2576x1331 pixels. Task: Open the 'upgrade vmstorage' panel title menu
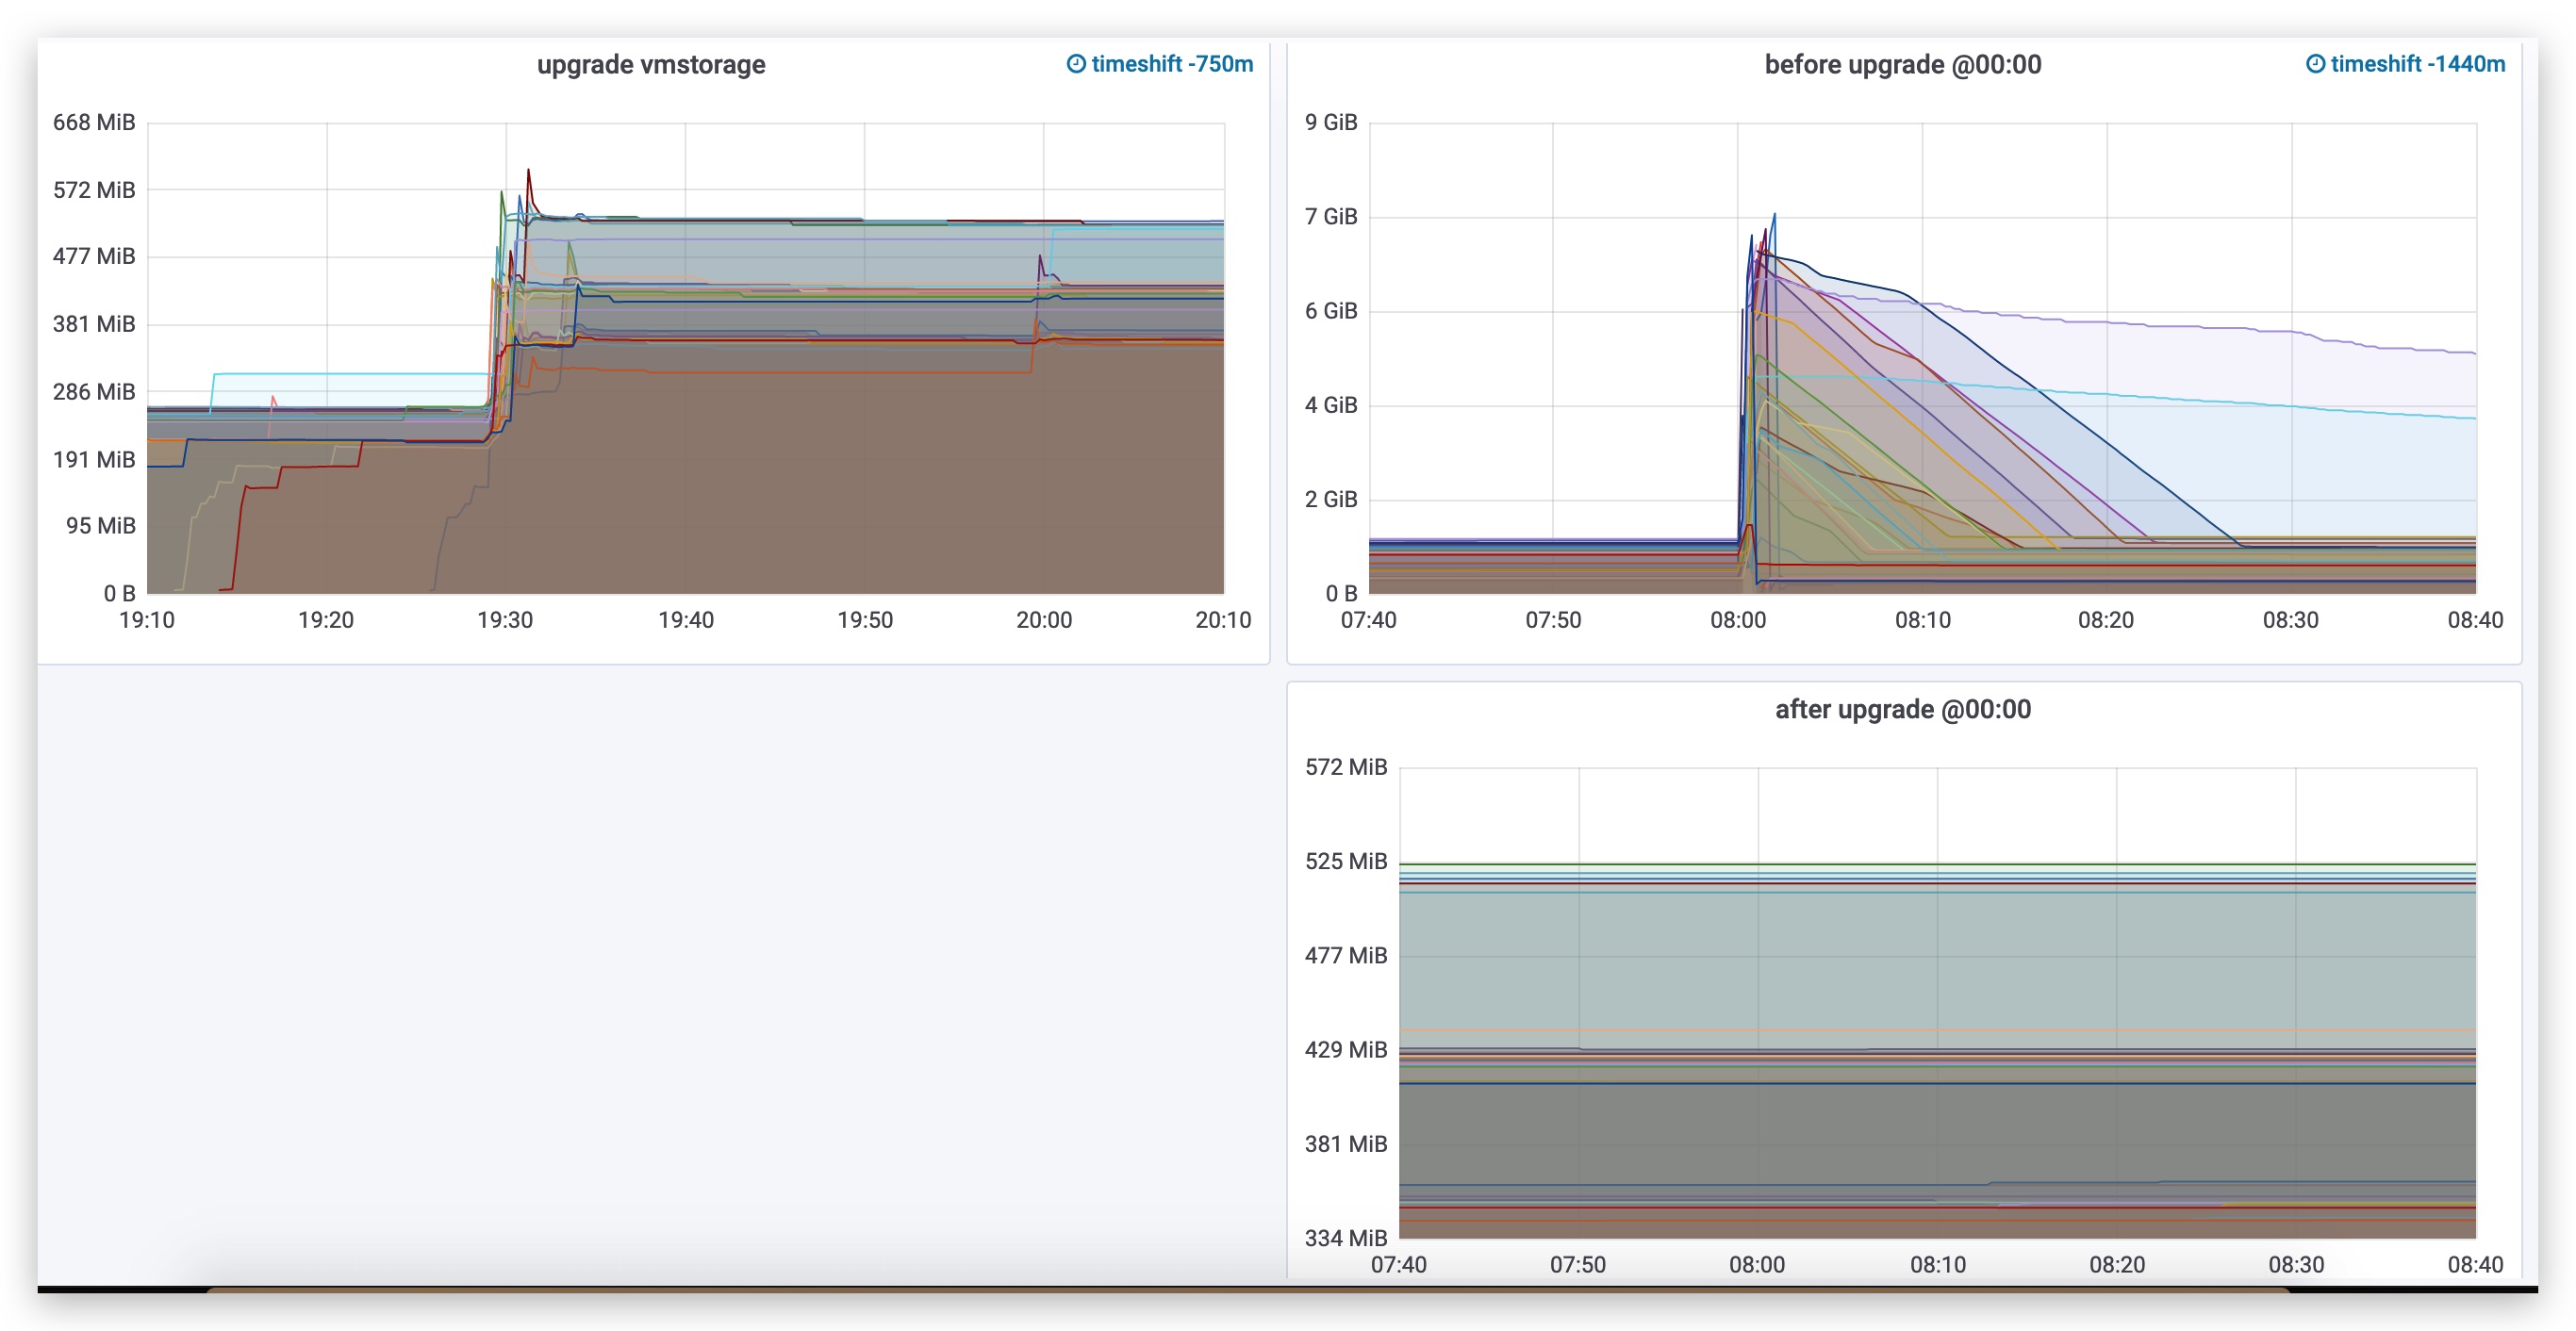[651, 65]
